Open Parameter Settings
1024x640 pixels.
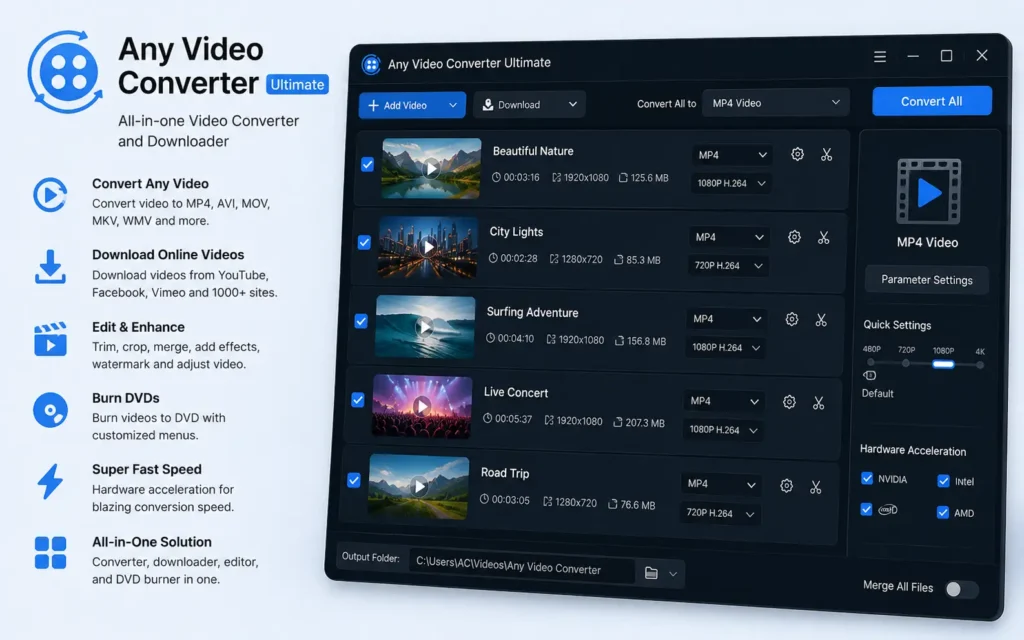[x=927, y=280]
